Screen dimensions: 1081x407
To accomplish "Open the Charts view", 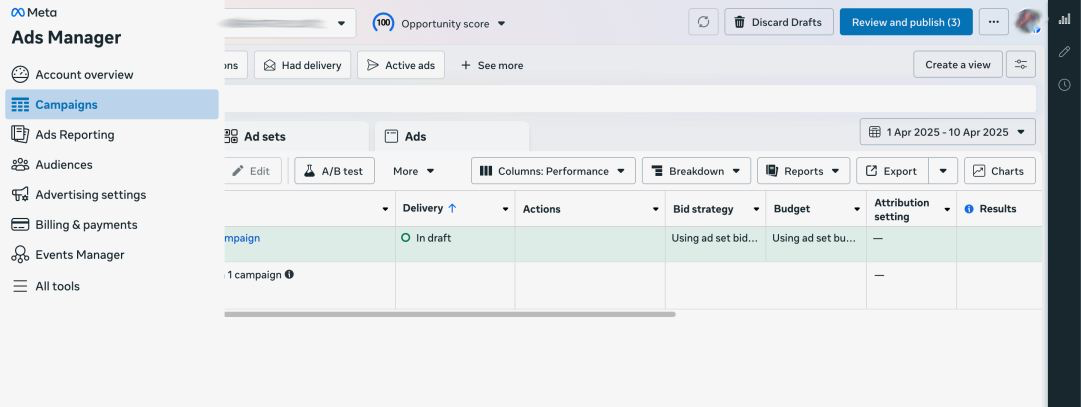I will pyautogui.click(x=1000, y=171).
